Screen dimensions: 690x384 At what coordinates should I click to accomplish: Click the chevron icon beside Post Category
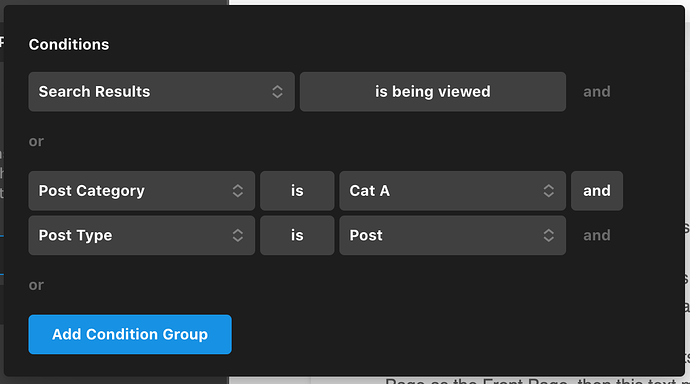click(x=238, y=191)
